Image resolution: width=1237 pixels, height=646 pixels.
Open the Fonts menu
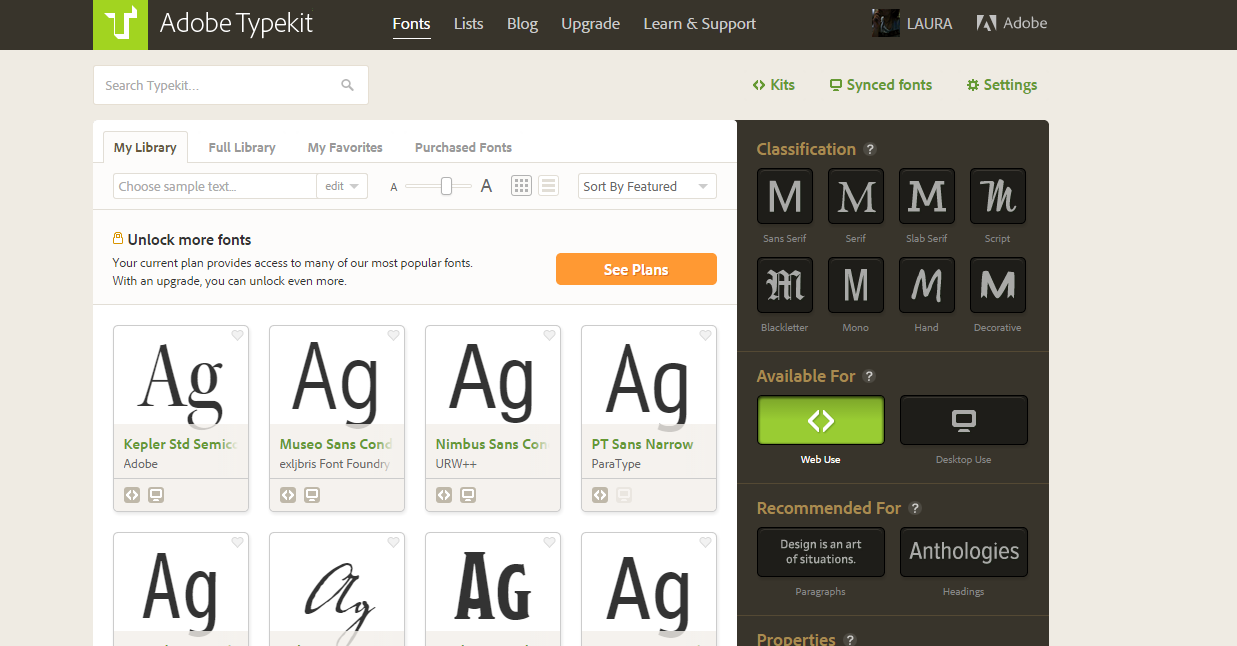click(x=412, y=23)
